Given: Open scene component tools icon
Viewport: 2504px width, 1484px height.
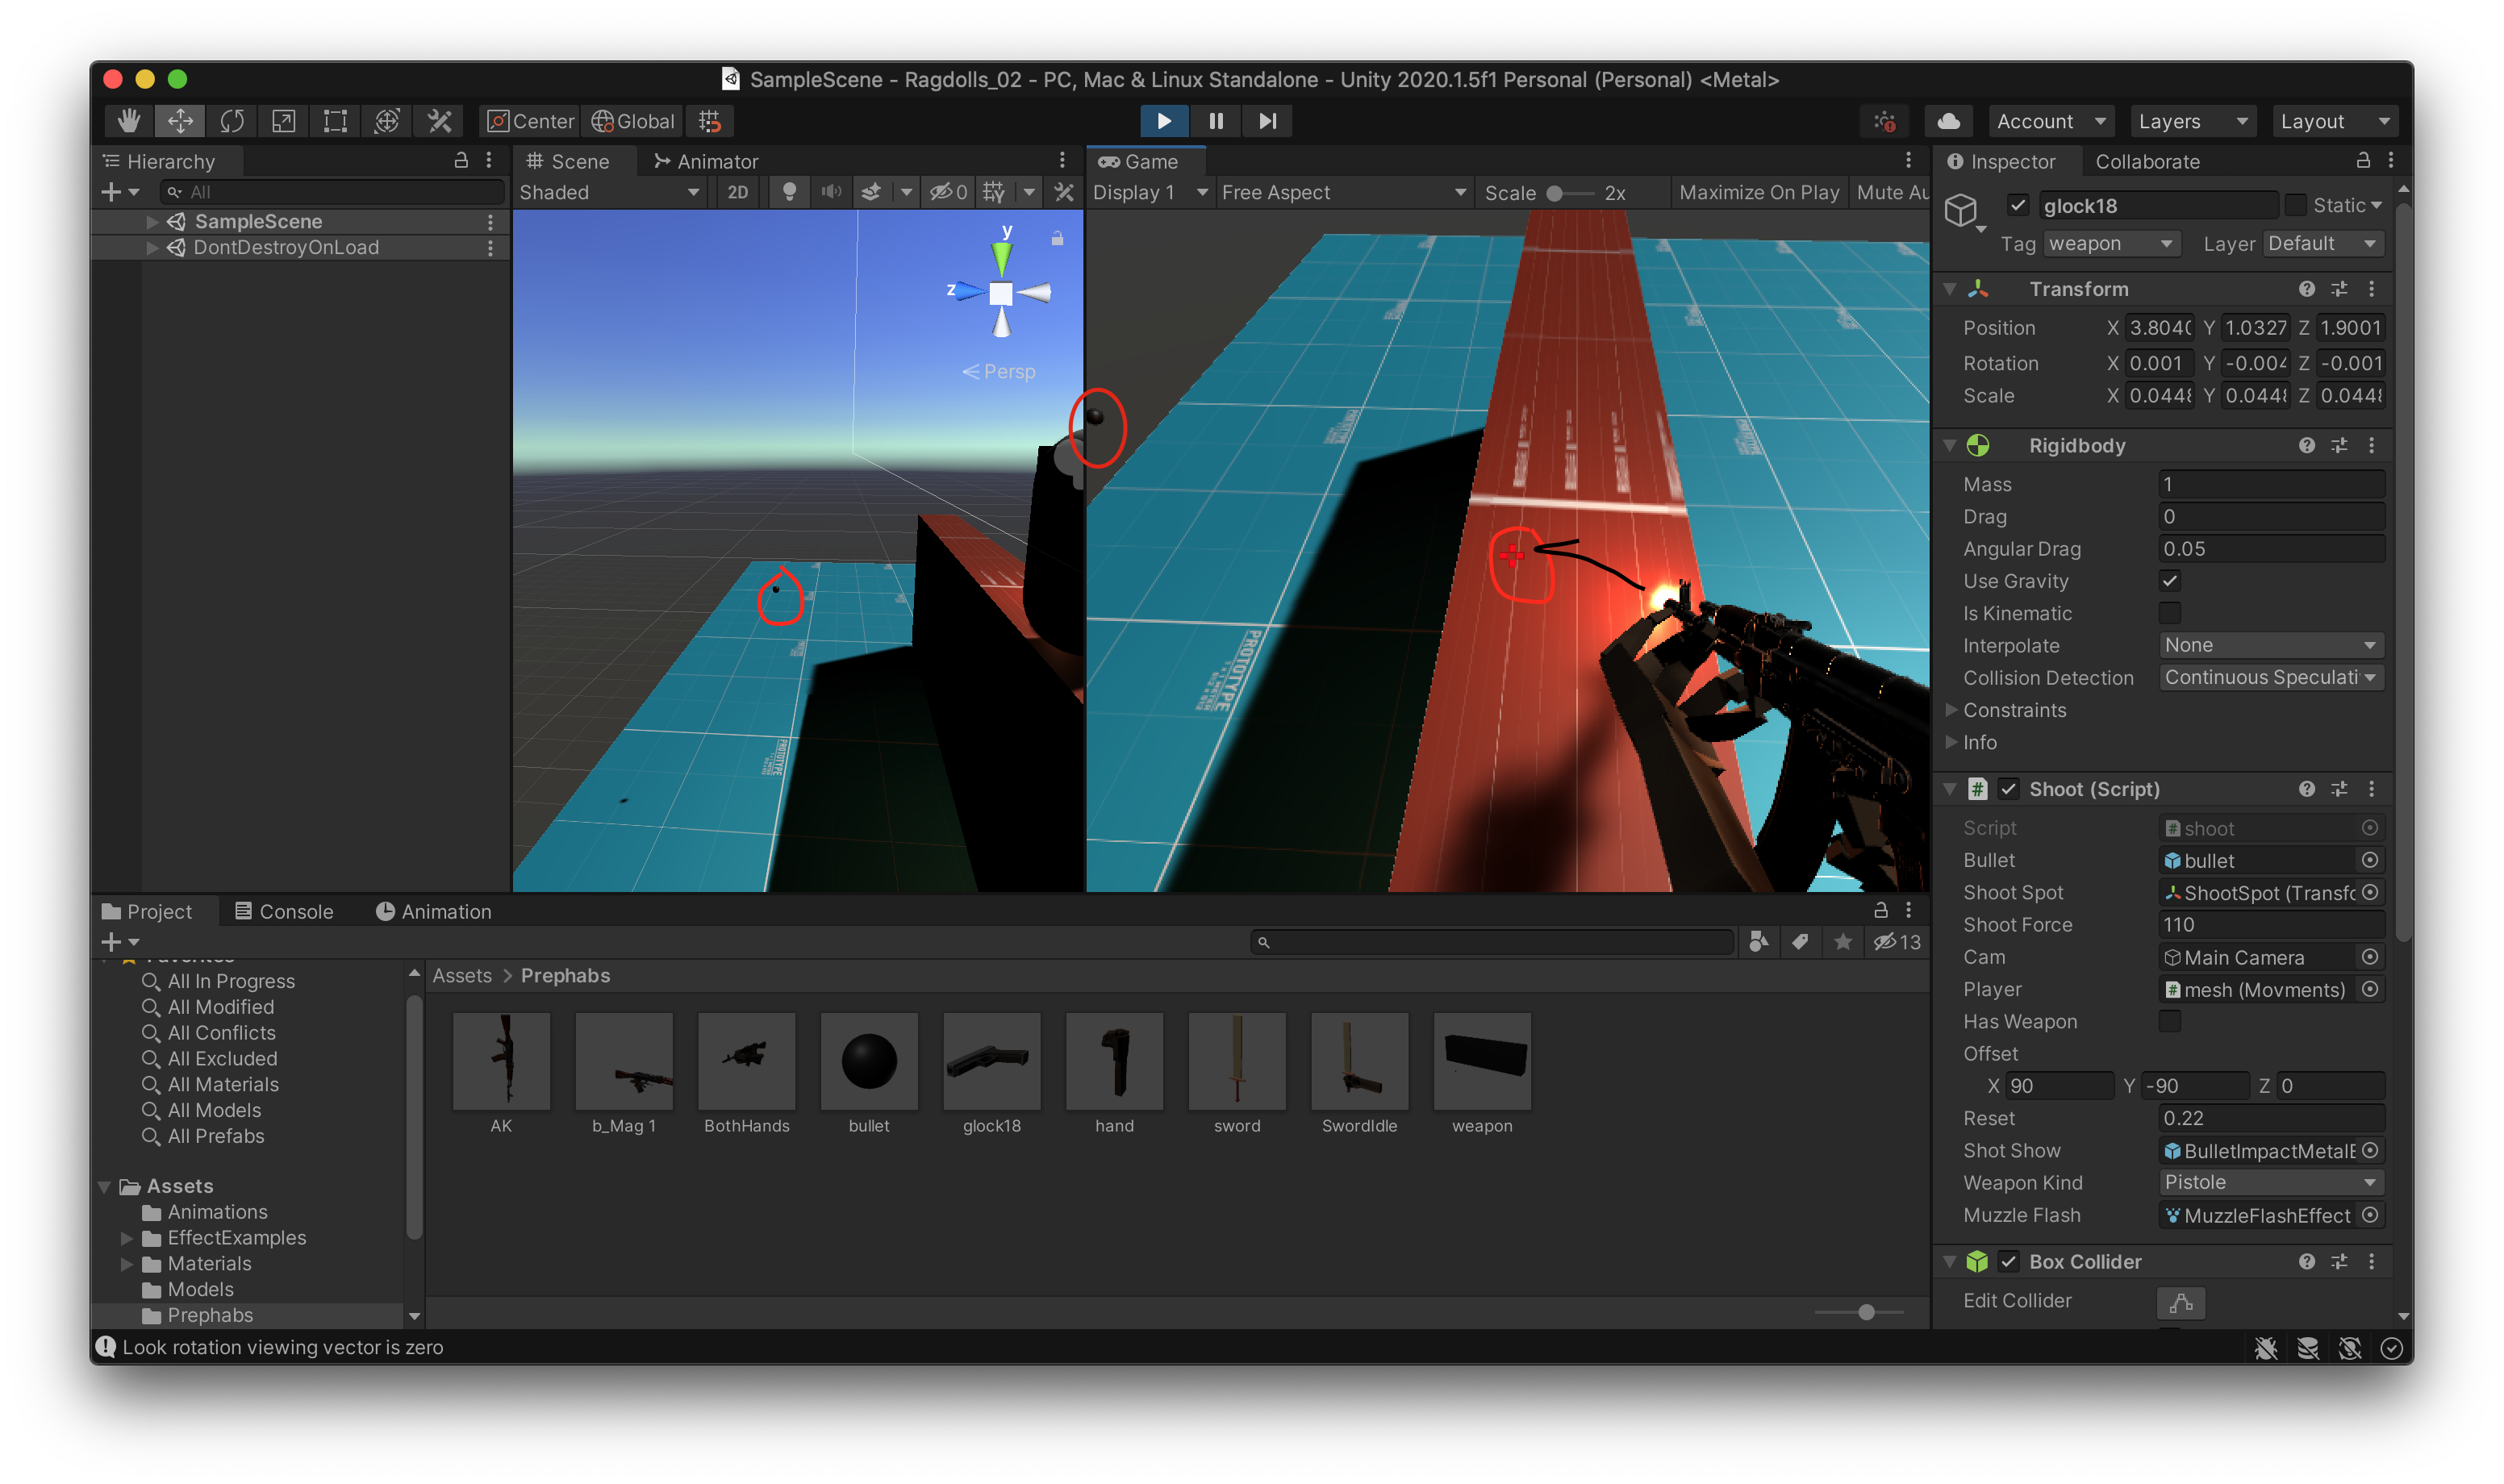Looking at the screenshot, I should (1064, 192).
